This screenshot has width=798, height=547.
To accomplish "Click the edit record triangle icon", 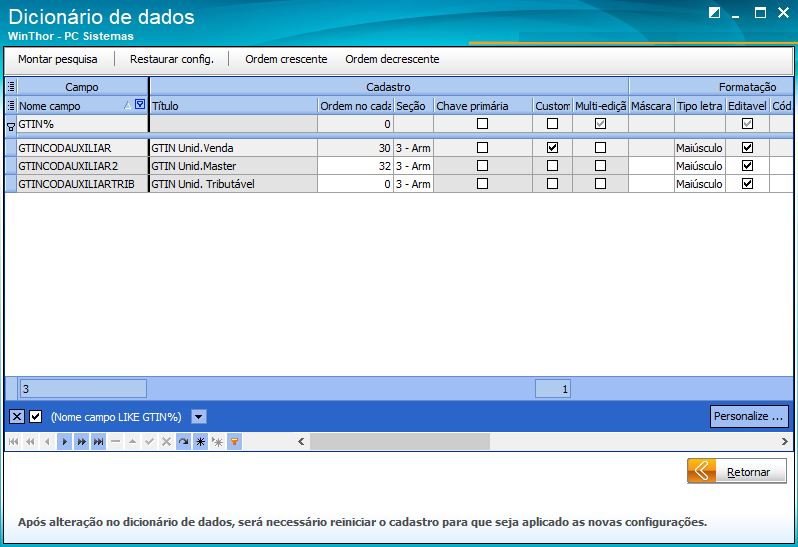I will [132, 442].
